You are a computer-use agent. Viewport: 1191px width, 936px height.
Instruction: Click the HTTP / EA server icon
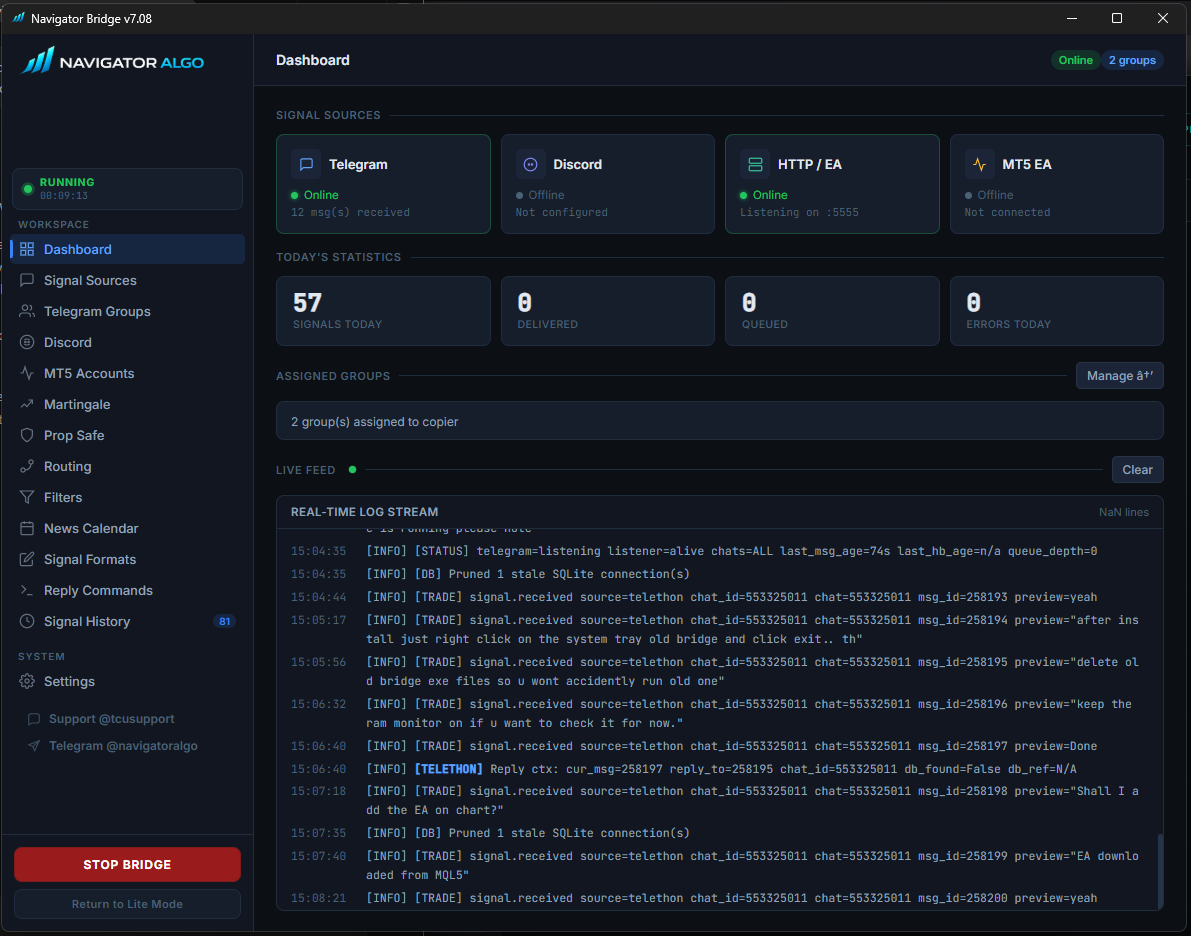(x=755, y=164)
